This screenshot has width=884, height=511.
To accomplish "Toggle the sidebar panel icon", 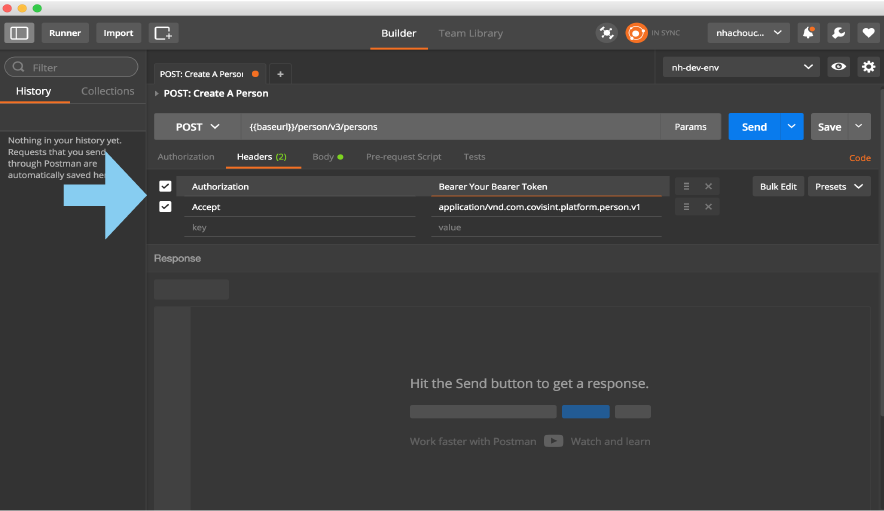I will [19, 33].
